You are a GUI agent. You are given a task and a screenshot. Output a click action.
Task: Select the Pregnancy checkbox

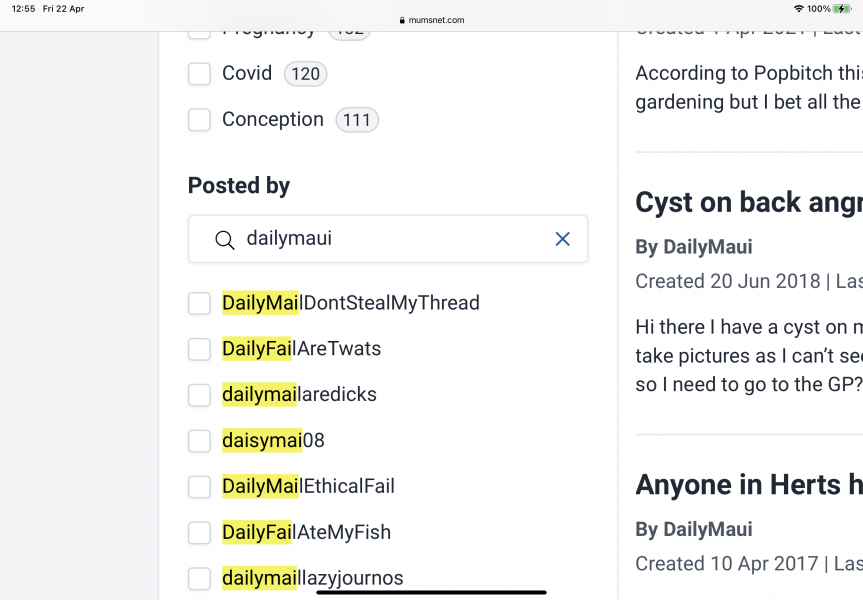click(x=199, y=30)
